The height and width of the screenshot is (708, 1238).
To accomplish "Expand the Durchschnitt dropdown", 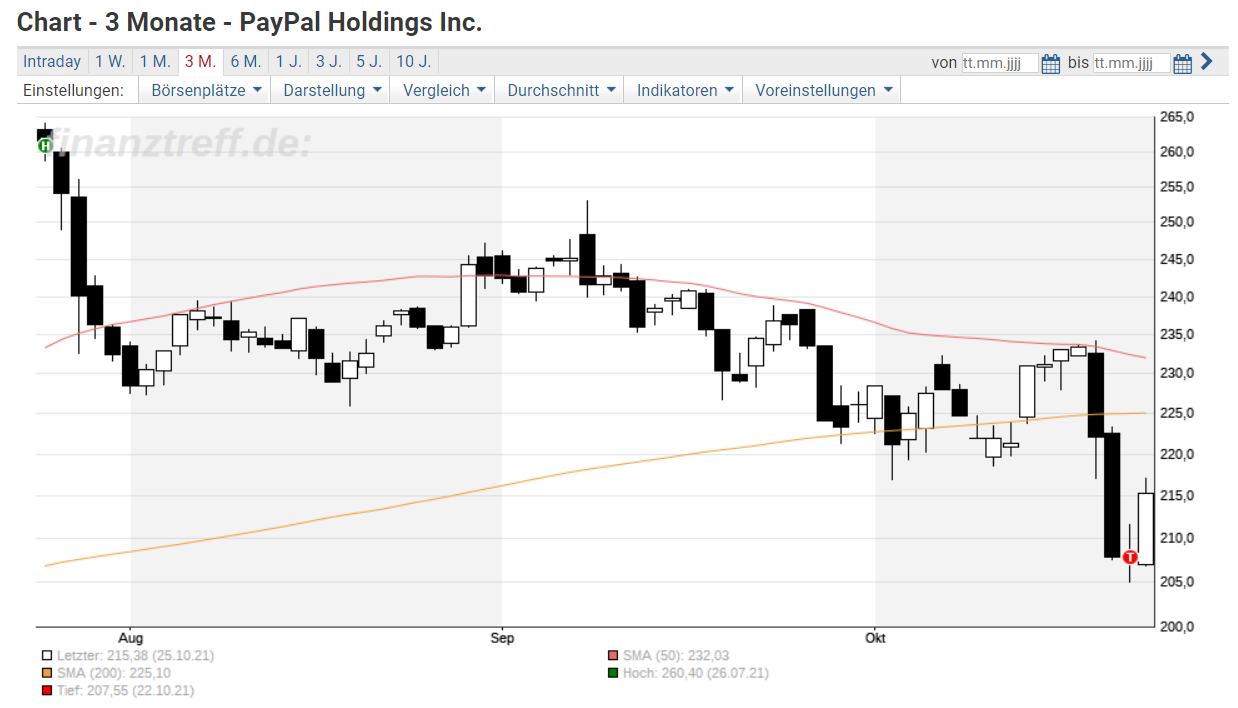I will pyautogui.click(x=561, y=90).
